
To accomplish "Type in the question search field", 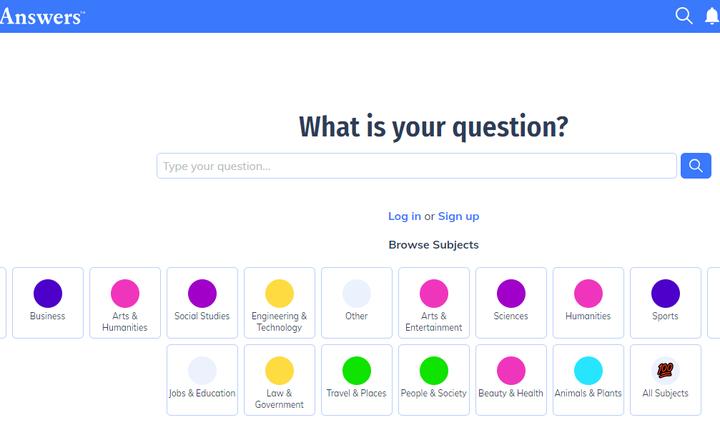I will [416, 166].
